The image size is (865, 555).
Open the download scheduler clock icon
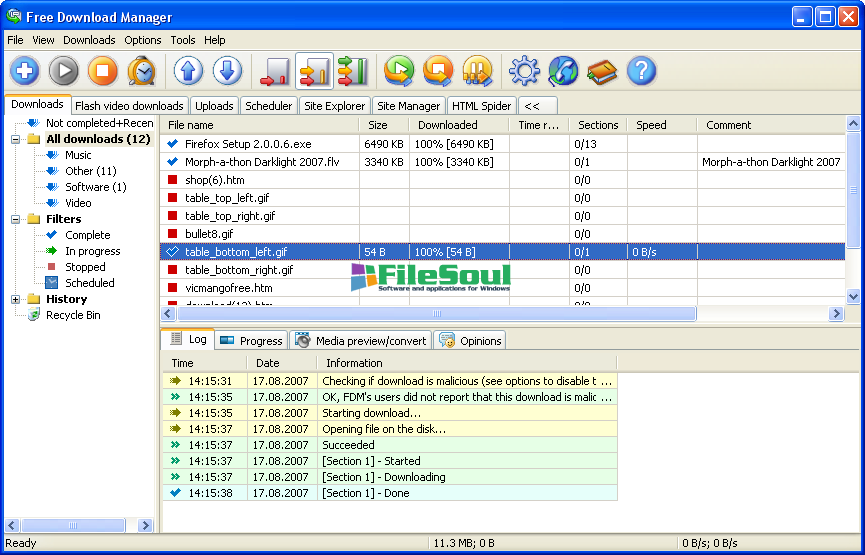(x=141, y=71)
